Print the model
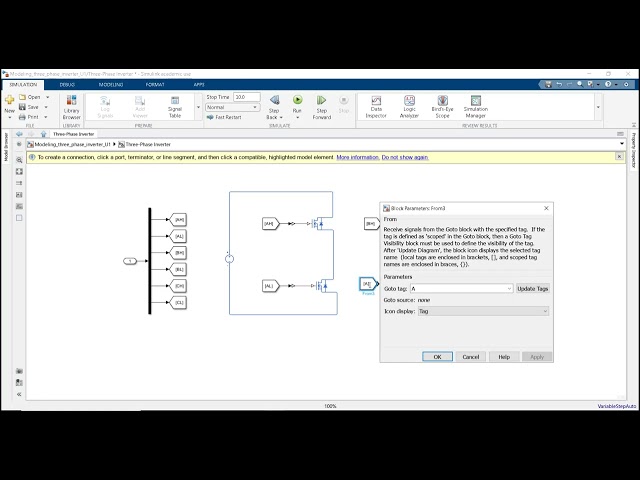This screenshot has height=480, width=640. 29,117
